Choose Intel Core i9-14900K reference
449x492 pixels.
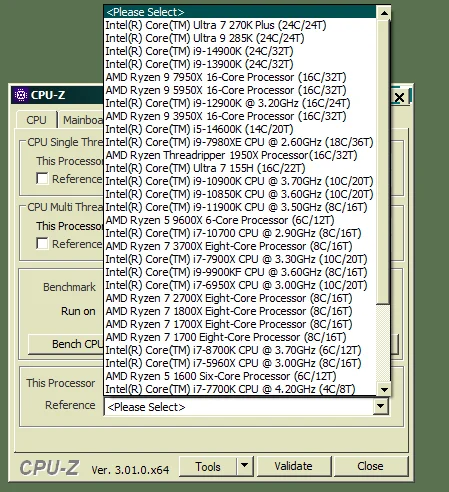click(240, 51)
